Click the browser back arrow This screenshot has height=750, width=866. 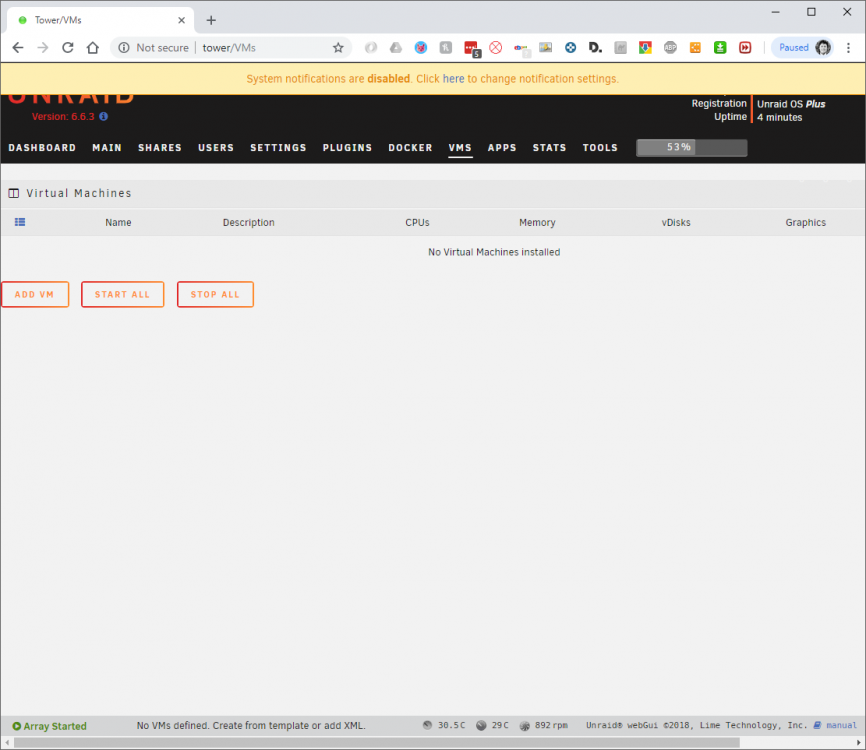[x=18, y=47]
